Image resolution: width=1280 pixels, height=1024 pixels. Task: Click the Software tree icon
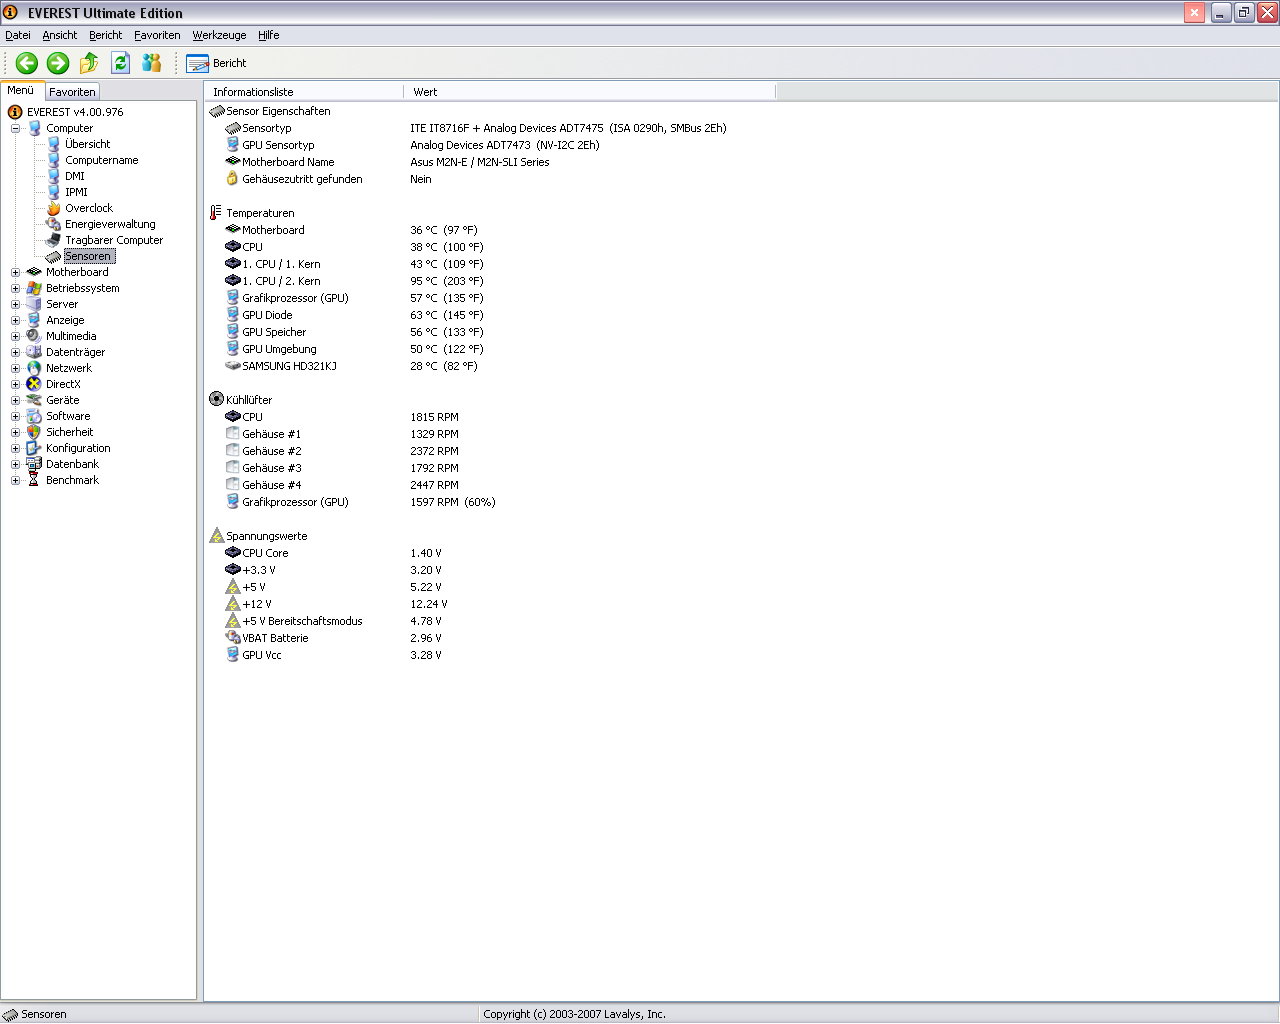pyautogui.click(x=34, y=416)
